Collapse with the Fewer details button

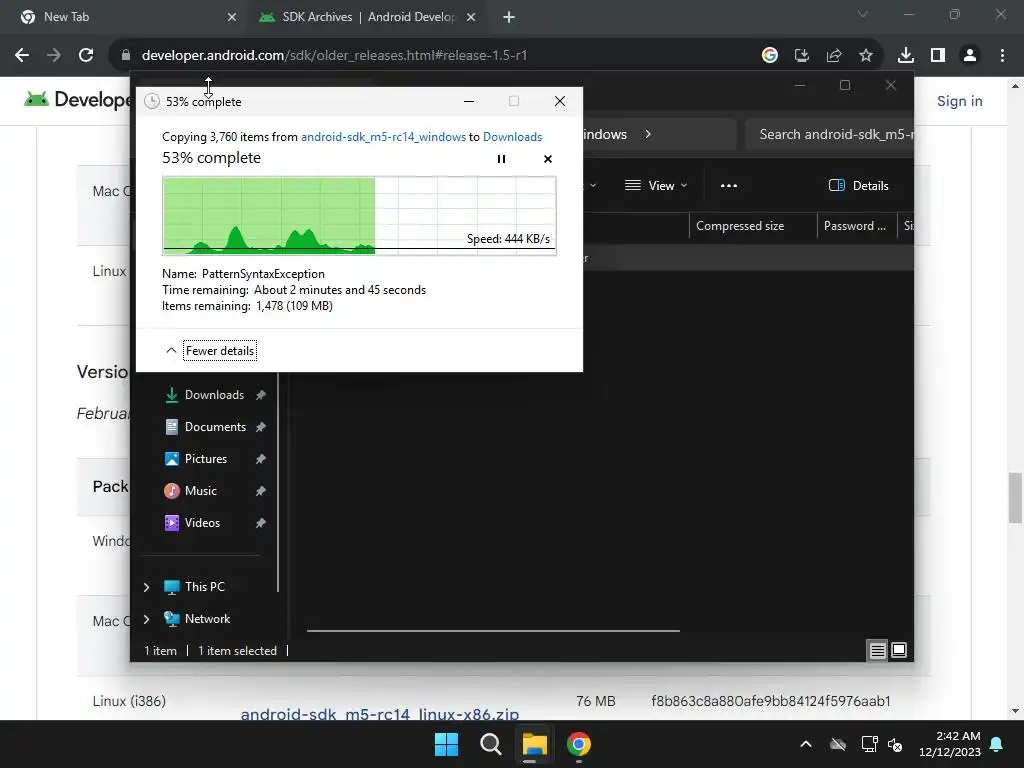tap(219, 351)
